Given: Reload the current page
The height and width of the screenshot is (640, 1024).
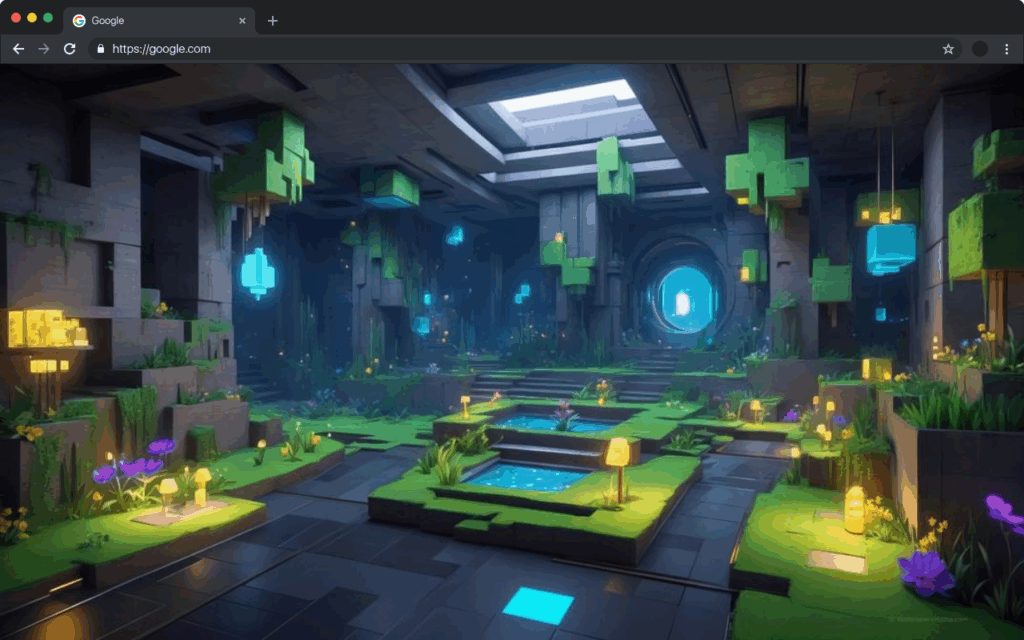Looking at the screenshot, I should tap(70, 49).
